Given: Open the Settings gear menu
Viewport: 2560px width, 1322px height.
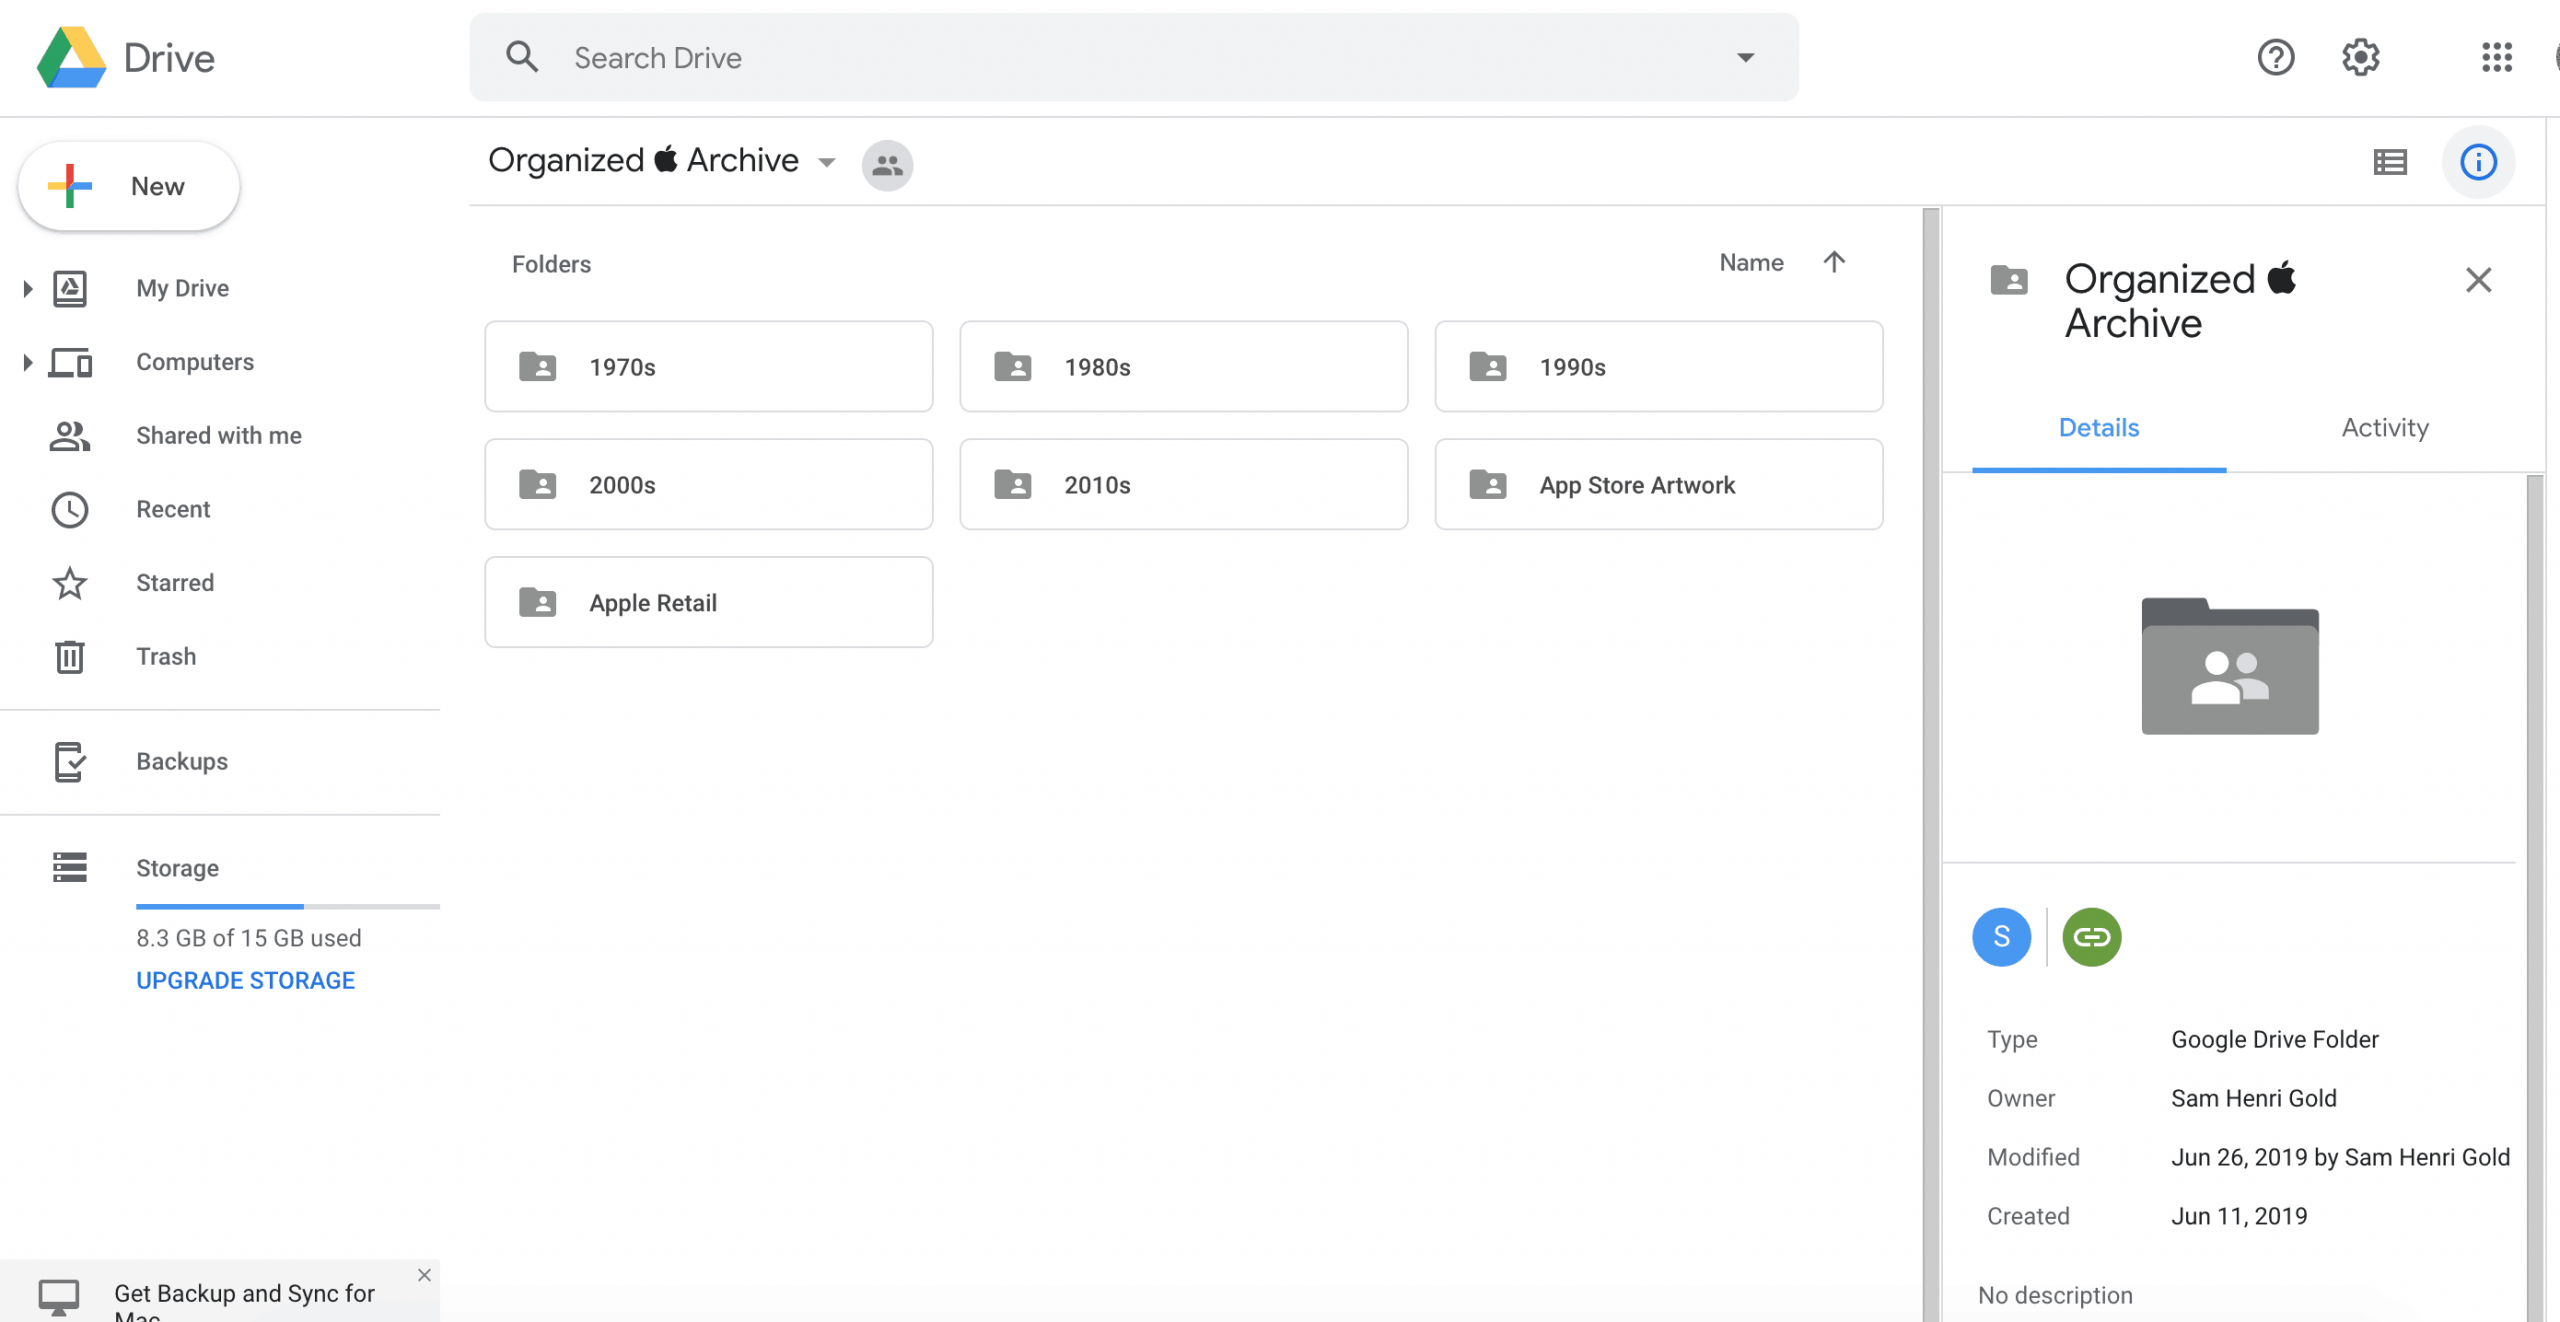Looking at the screenshot, I should (2360, 57).
